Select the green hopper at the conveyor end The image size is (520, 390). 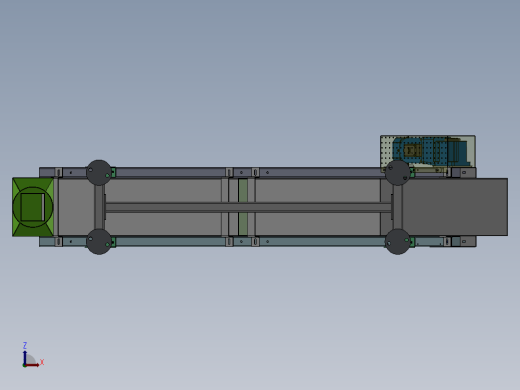click(x=33, y=207)
